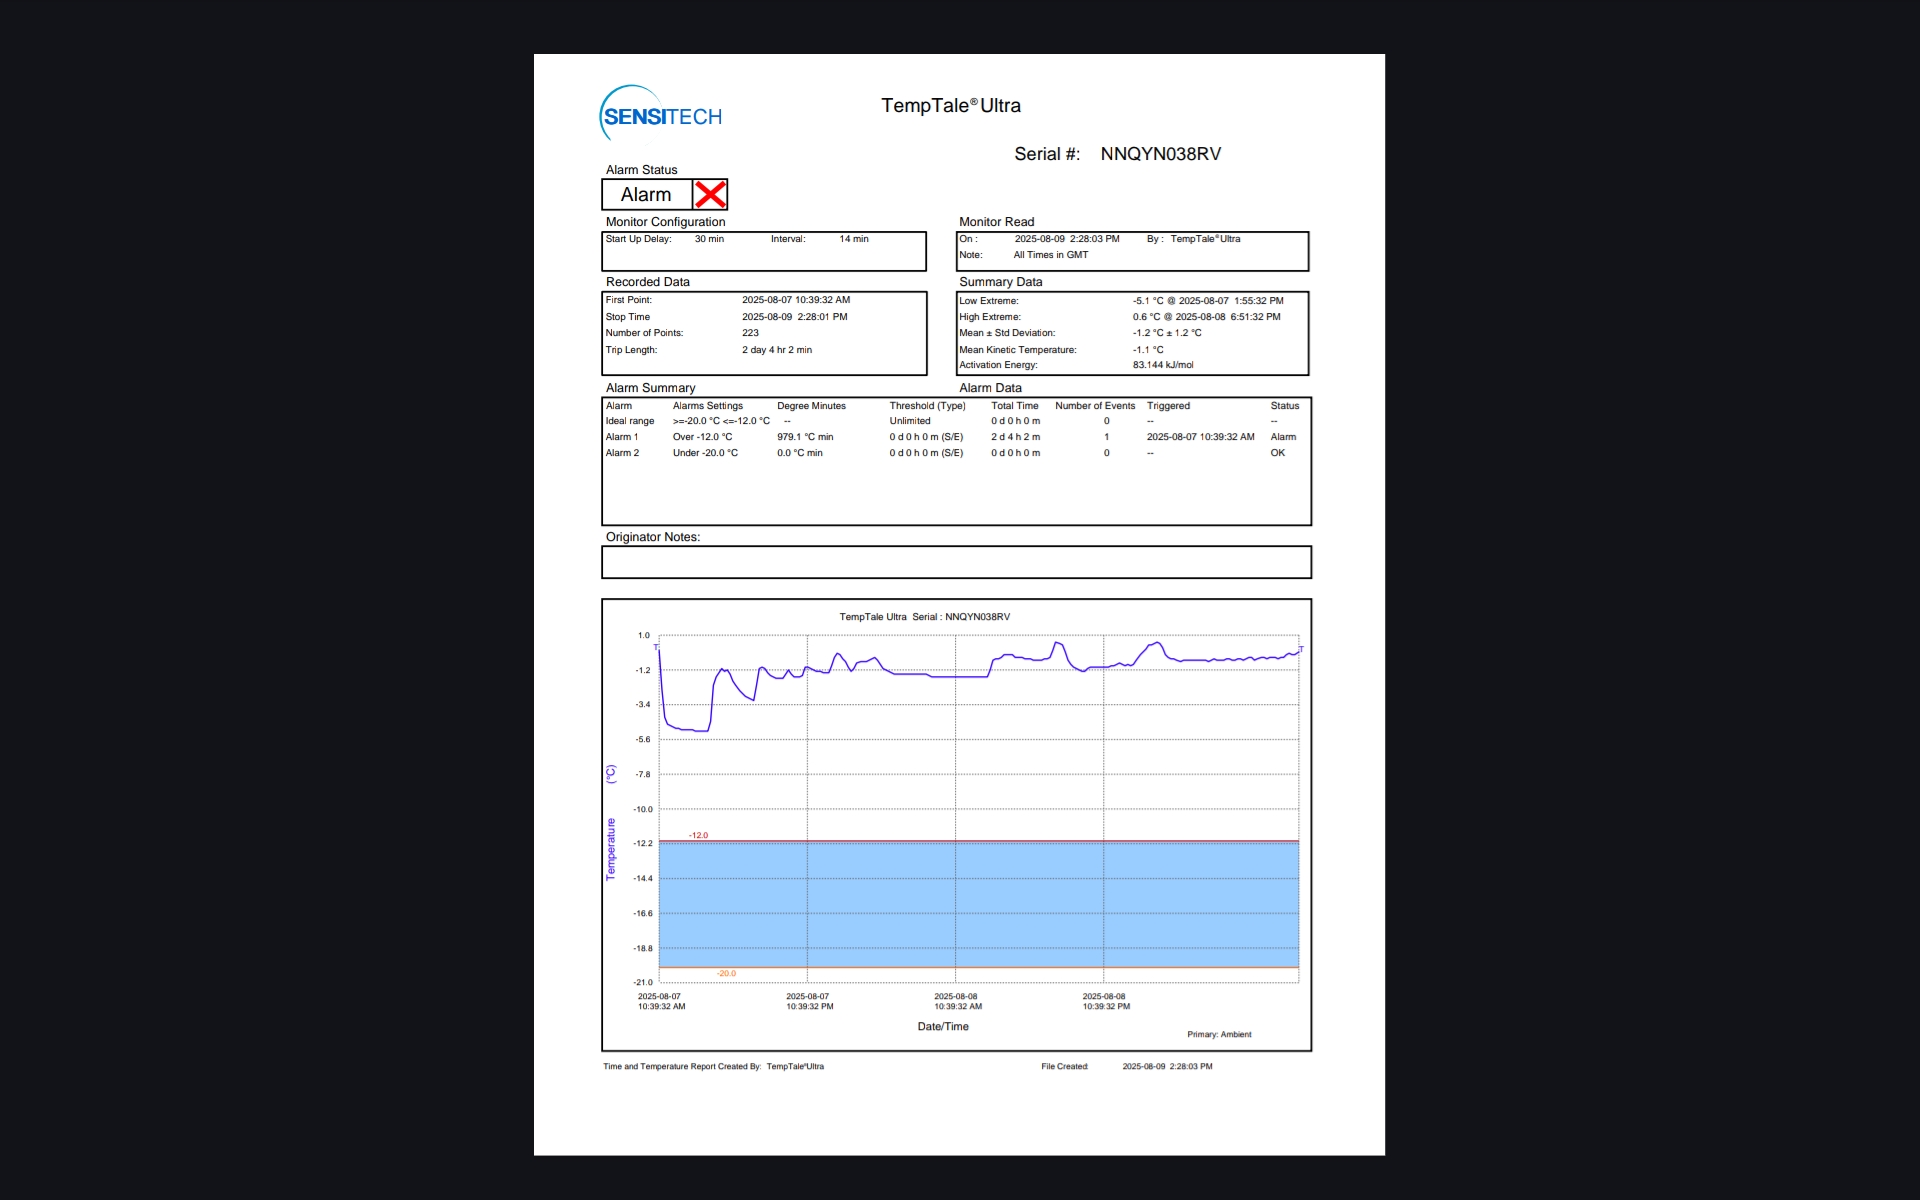
Task: Click the Alarm 1 row in Alarm Summary
Action: coord(621,437)
